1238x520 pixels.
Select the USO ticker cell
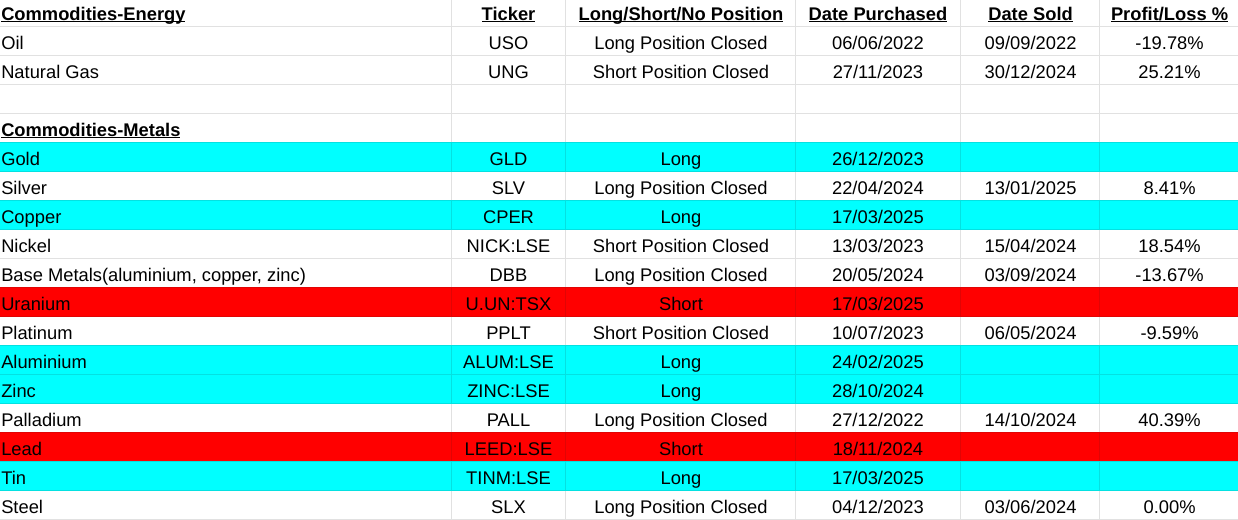508,43
